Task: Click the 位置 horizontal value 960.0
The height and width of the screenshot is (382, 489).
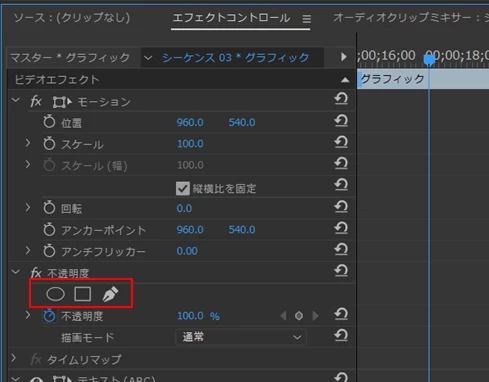Action: pyautogui.click(x=190, y=122)
